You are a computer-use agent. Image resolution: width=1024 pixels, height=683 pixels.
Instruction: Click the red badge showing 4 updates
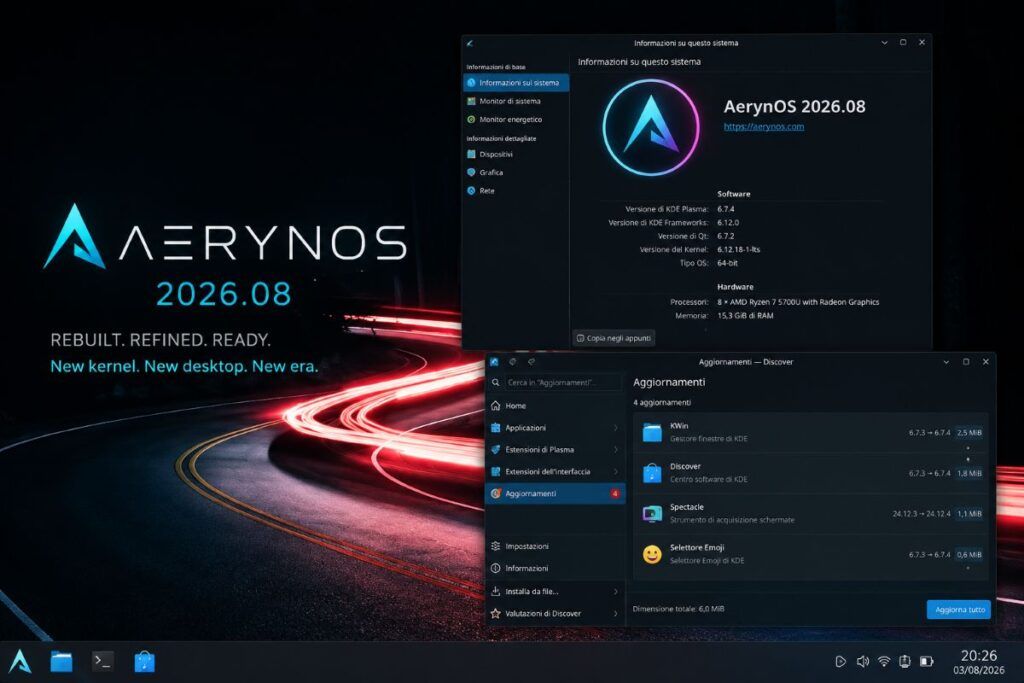tap(615, 494)
